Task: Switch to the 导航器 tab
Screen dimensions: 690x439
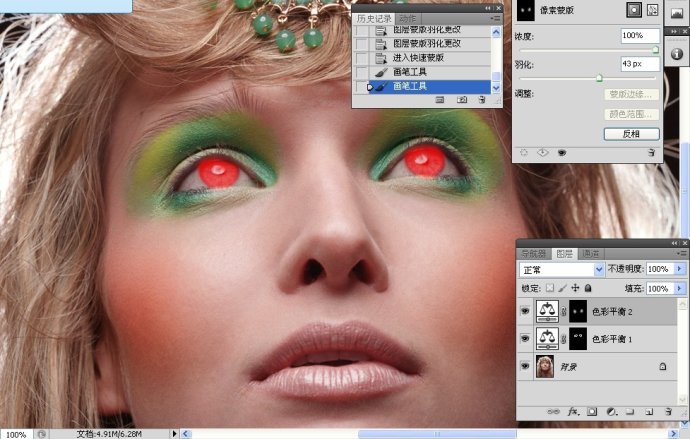Action: (534, 254)
